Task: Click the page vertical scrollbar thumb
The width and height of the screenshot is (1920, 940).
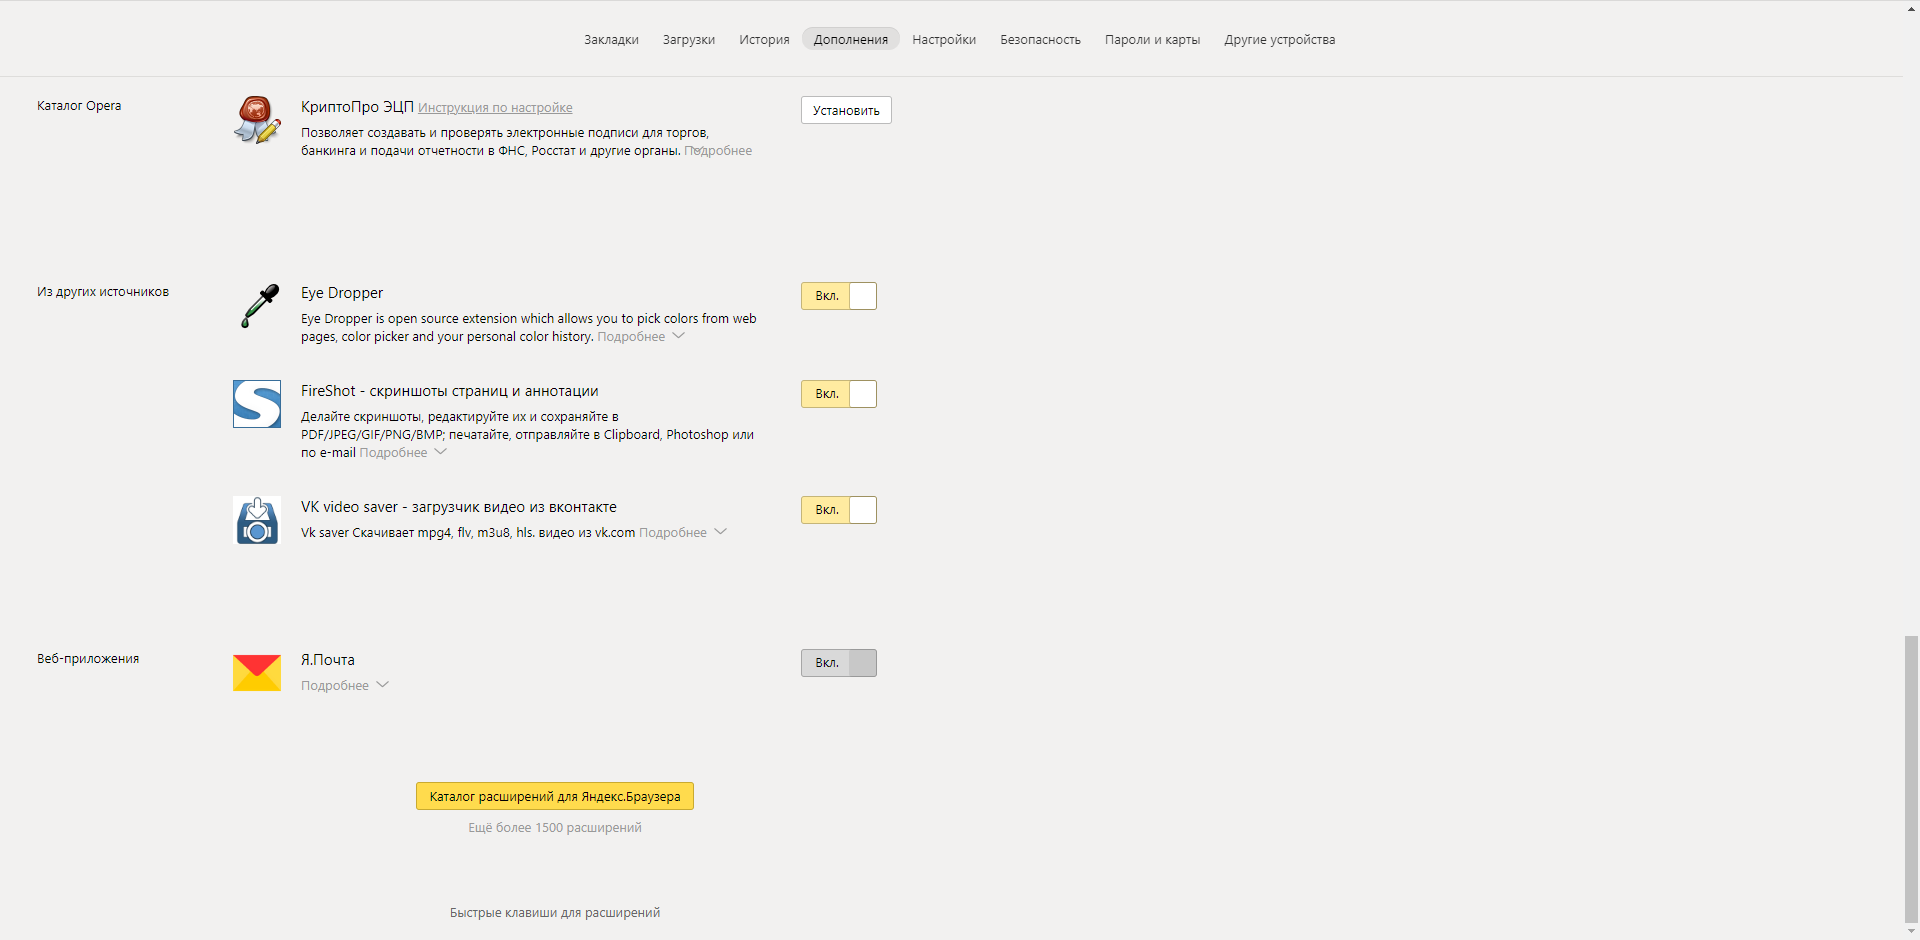Action: pyautogui.click(x=1912, y=779)
